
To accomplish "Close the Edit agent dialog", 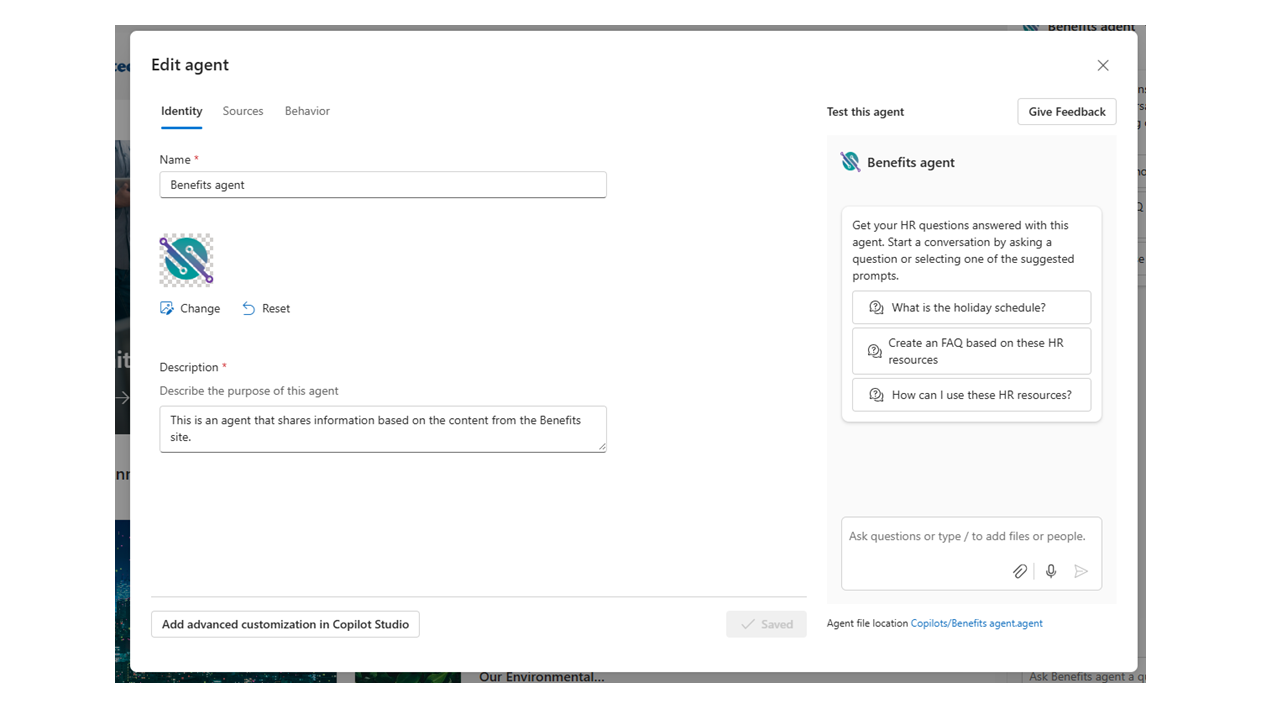I will click(1103, 65).
